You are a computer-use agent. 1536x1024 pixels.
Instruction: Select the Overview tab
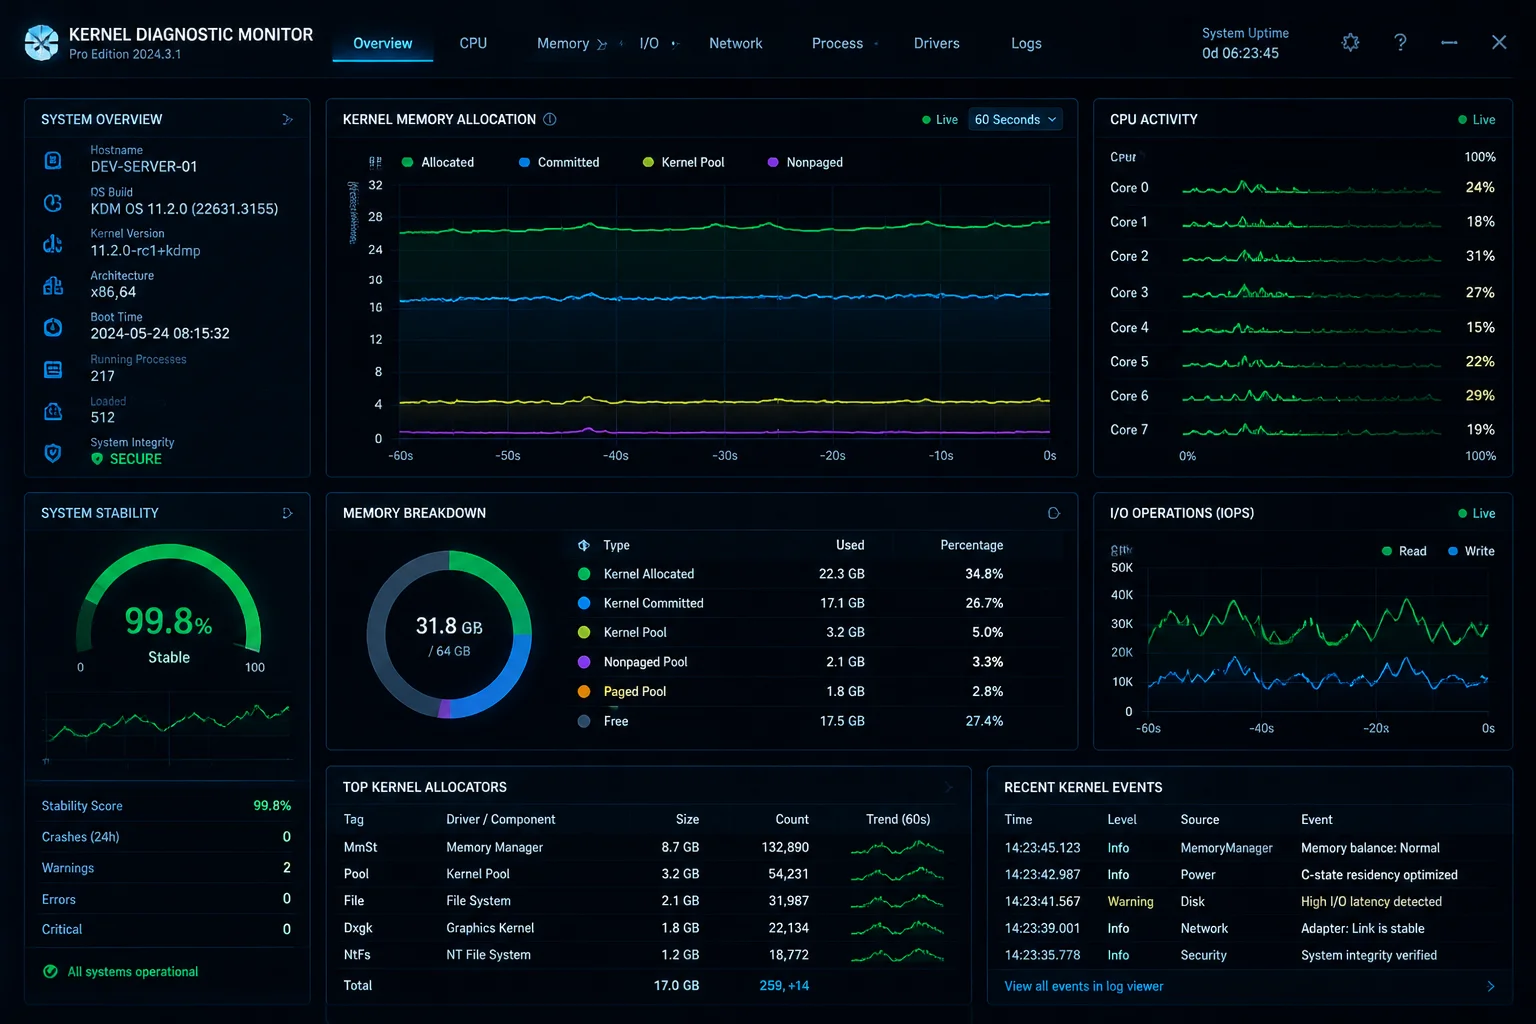(x=383, y=43)
